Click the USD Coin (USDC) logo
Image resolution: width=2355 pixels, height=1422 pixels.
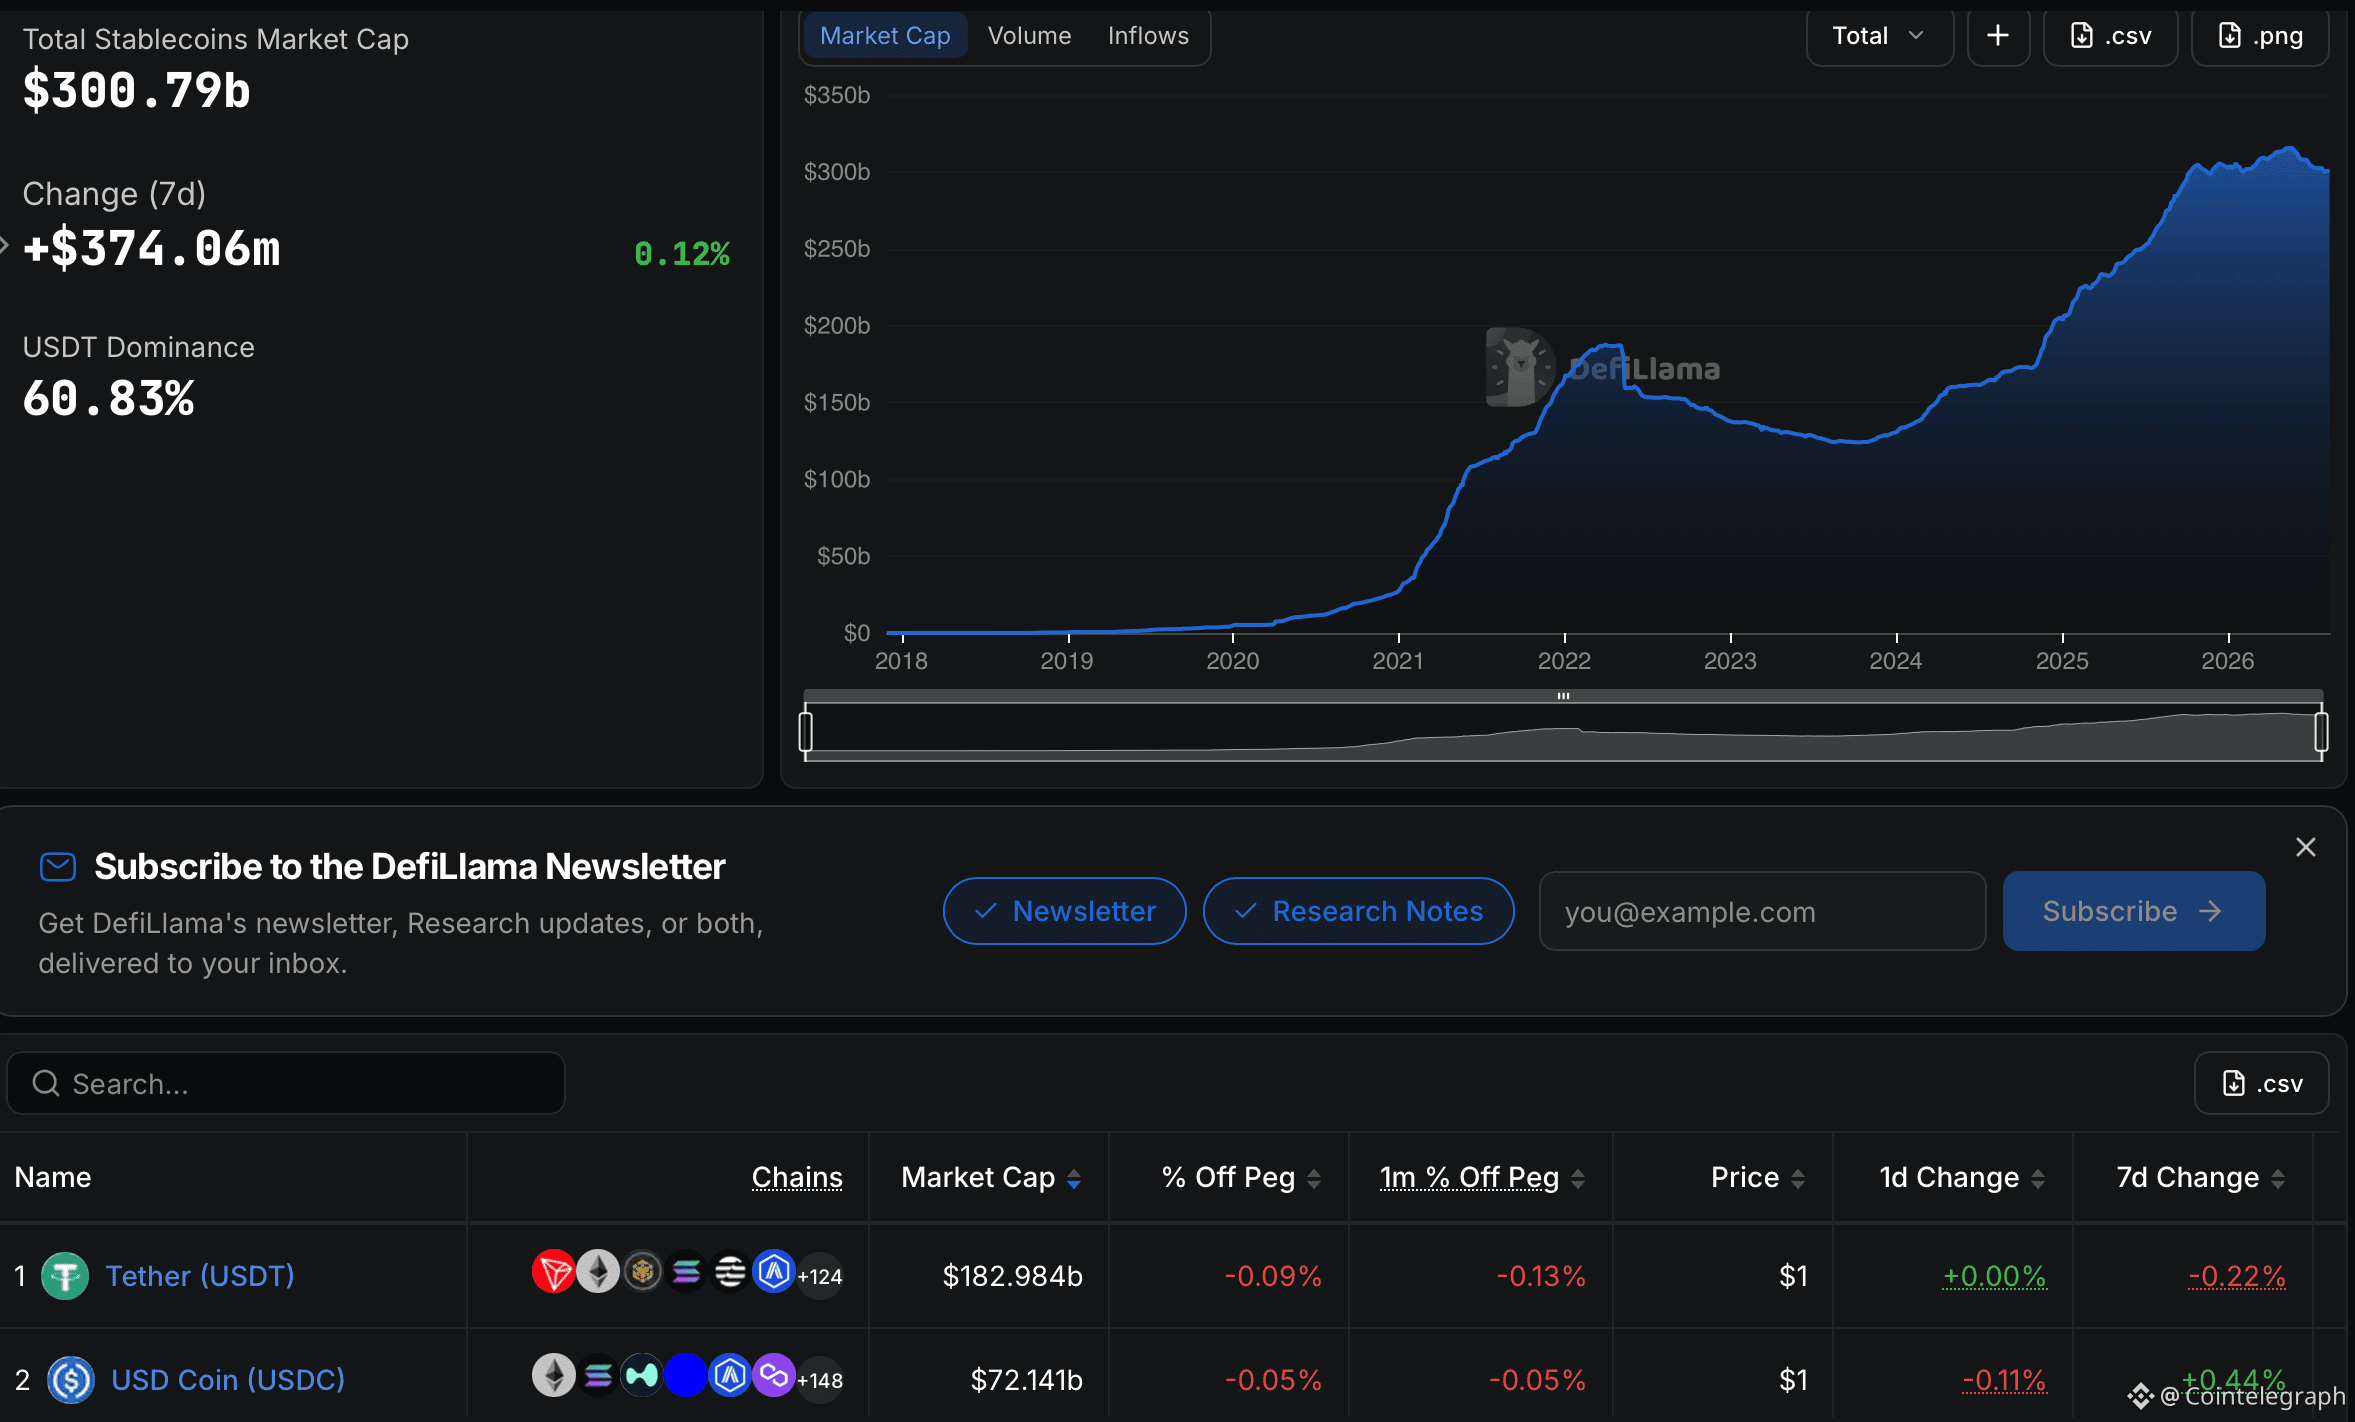click(x=71, y=1380)
